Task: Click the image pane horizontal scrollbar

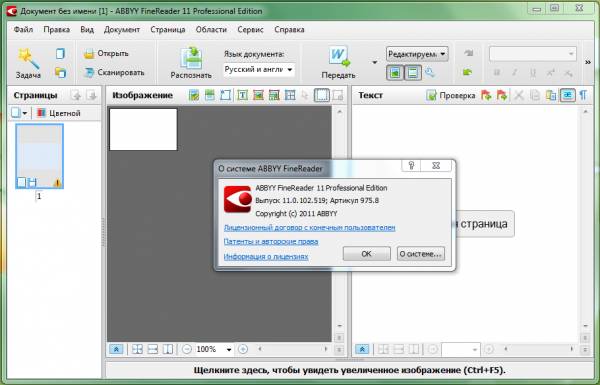Action: 293,349
